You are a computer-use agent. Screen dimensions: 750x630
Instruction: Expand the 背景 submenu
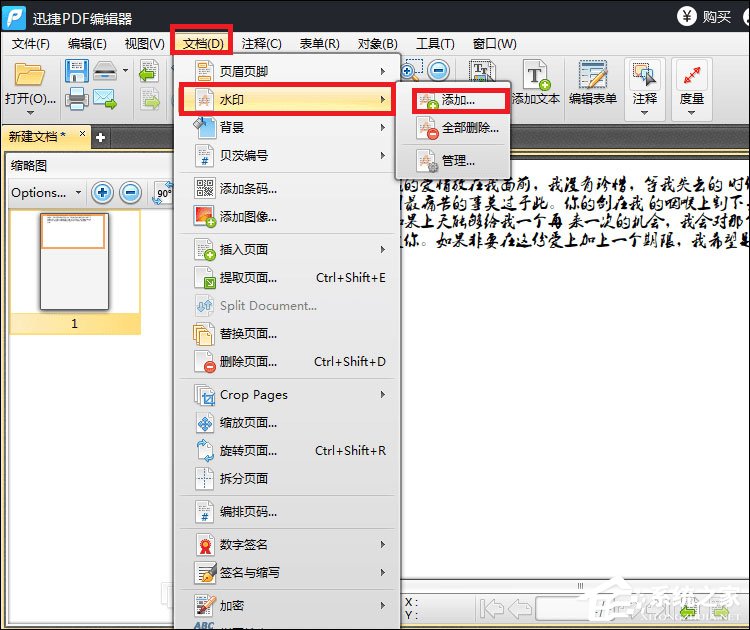[x=288, y=127]
